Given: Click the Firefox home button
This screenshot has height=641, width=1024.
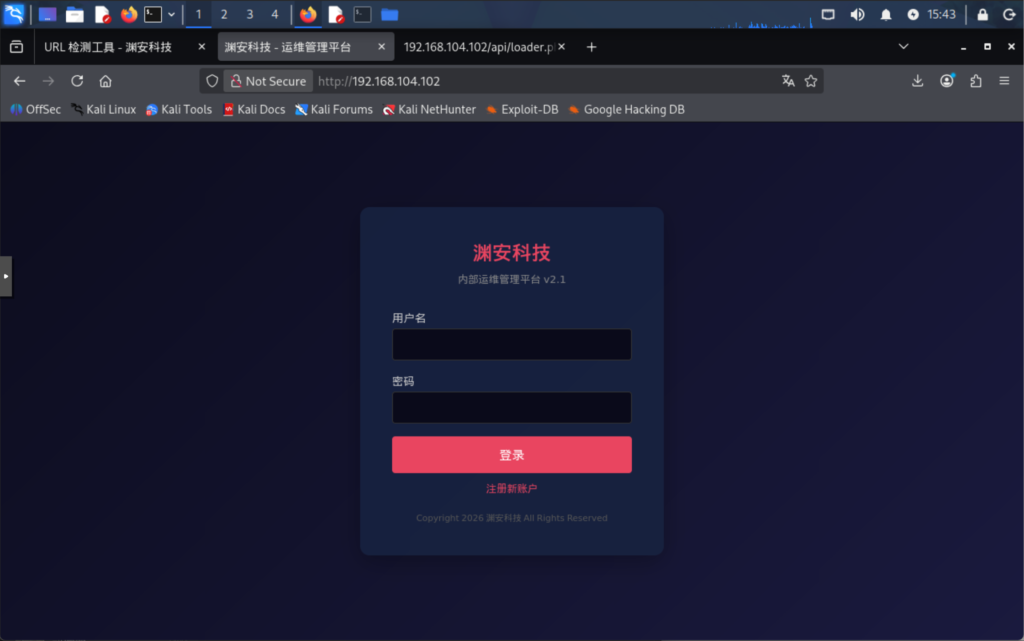Looking at the screenshot, I should (x=105, y=81).
